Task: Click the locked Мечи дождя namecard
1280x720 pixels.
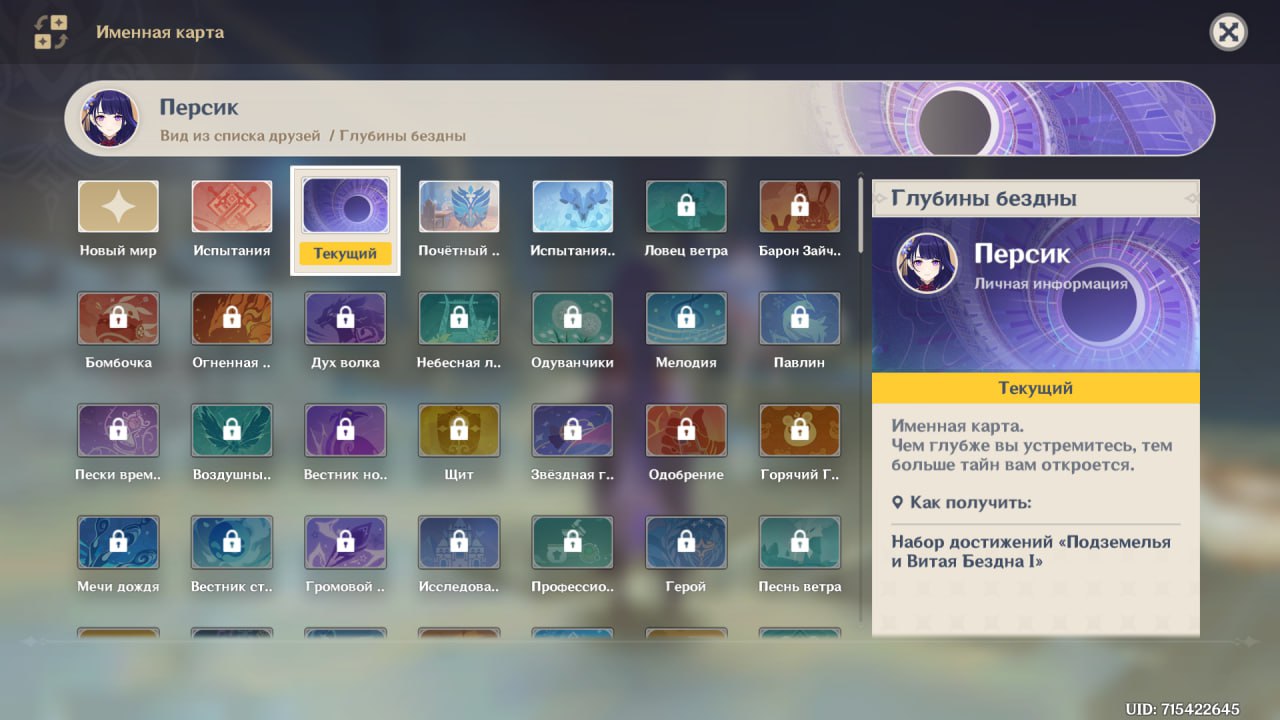Action: coord(118,556)
